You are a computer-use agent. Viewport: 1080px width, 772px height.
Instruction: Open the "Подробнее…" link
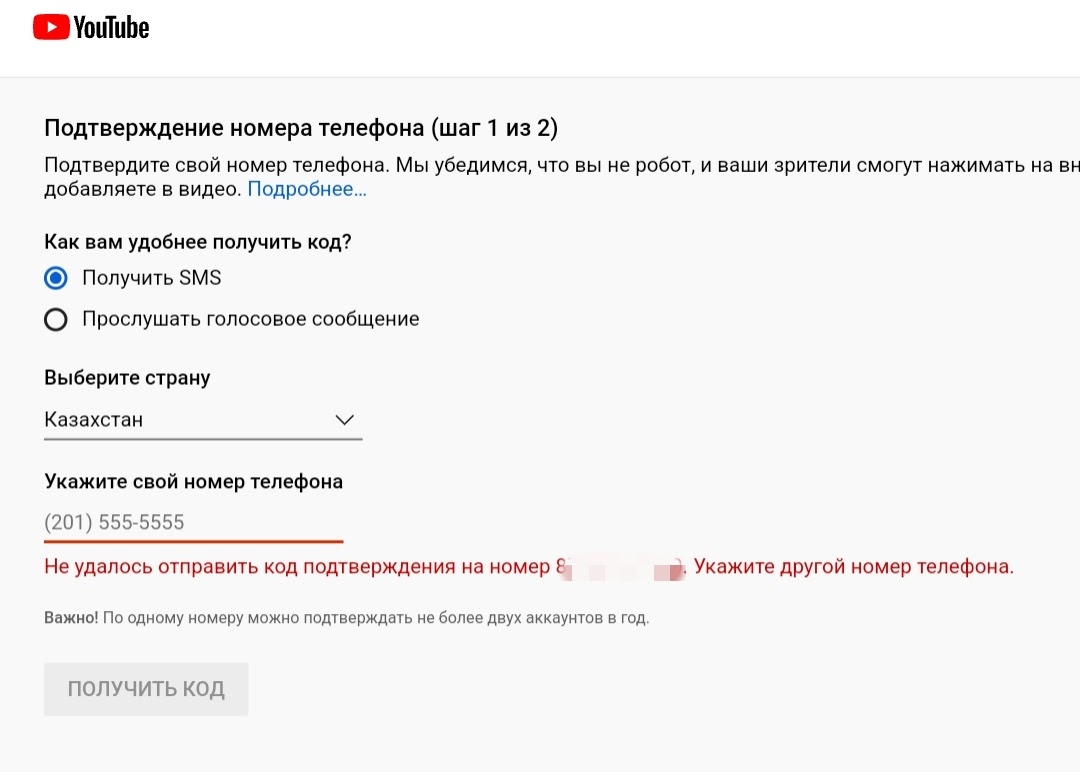307,189
